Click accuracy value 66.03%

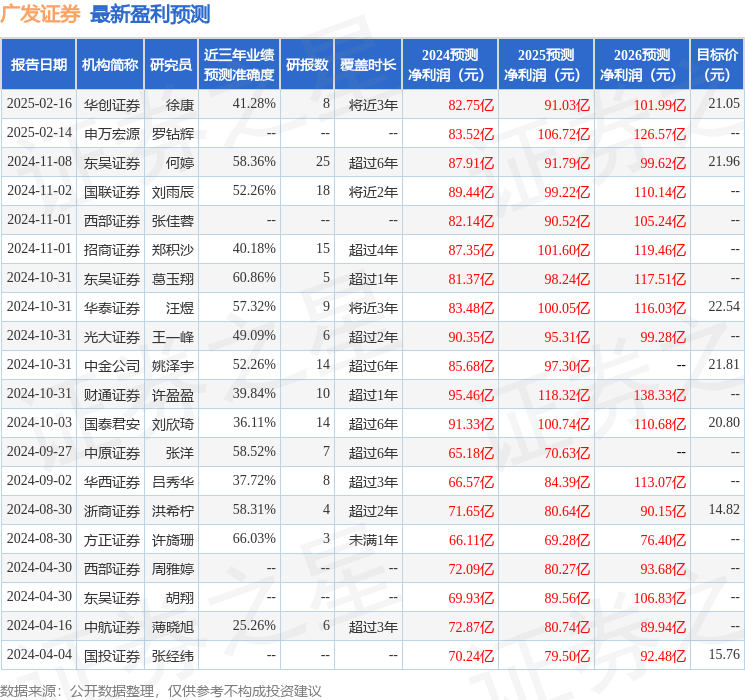pos(254,538)
